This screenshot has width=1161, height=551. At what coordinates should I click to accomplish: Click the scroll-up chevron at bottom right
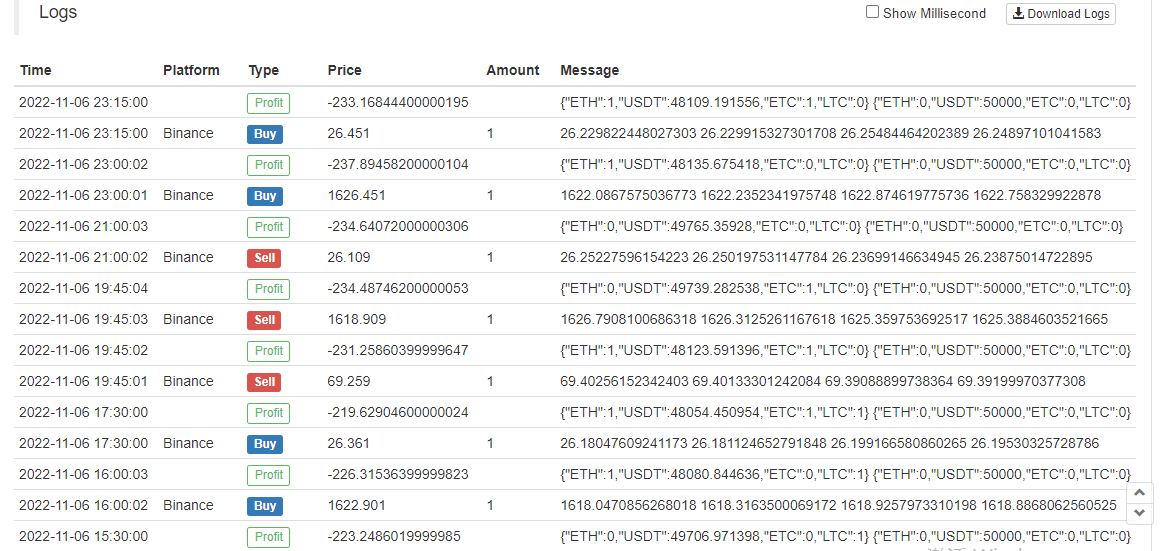[x=1140, y=493]
